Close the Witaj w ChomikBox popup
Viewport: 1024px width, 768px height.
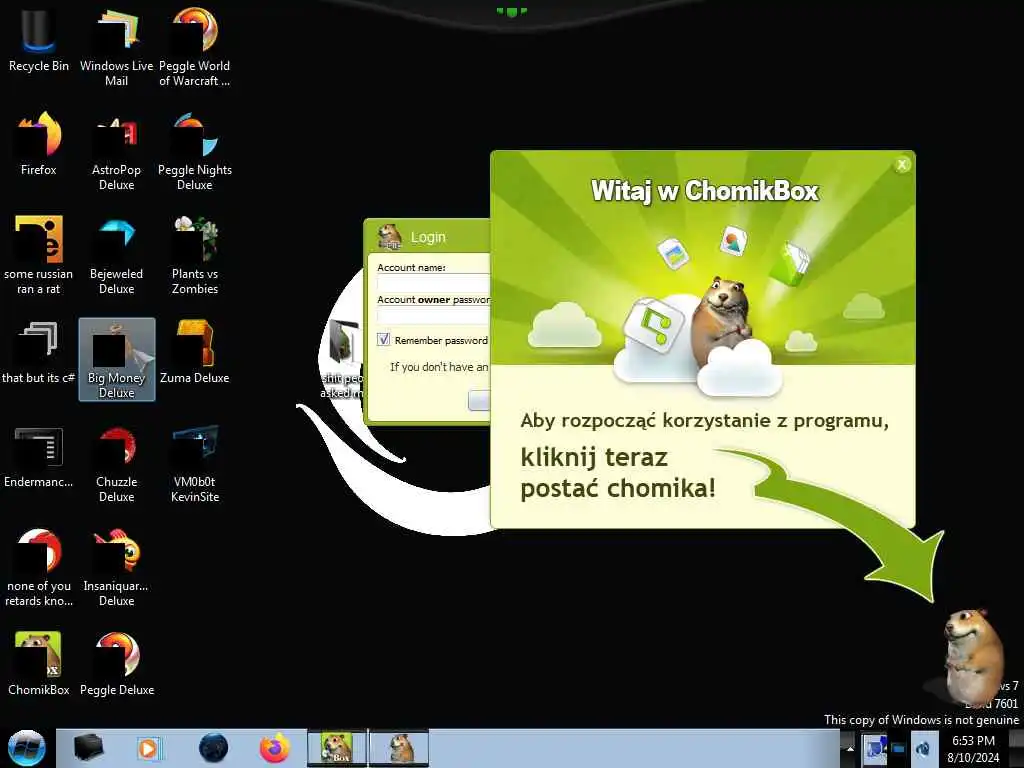(902, 165)
